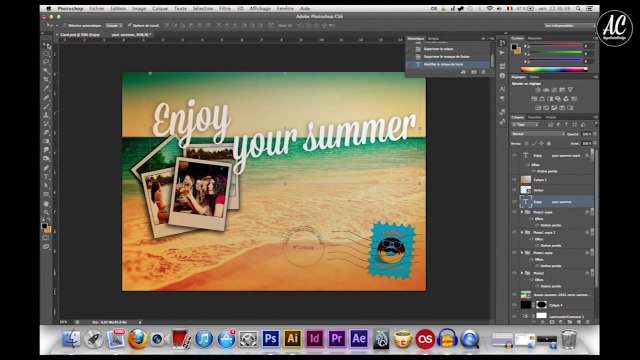The width and height of the screenshot is (640, 360).
Task: Toggle Options de transf. checkbox
Action: 130,25
